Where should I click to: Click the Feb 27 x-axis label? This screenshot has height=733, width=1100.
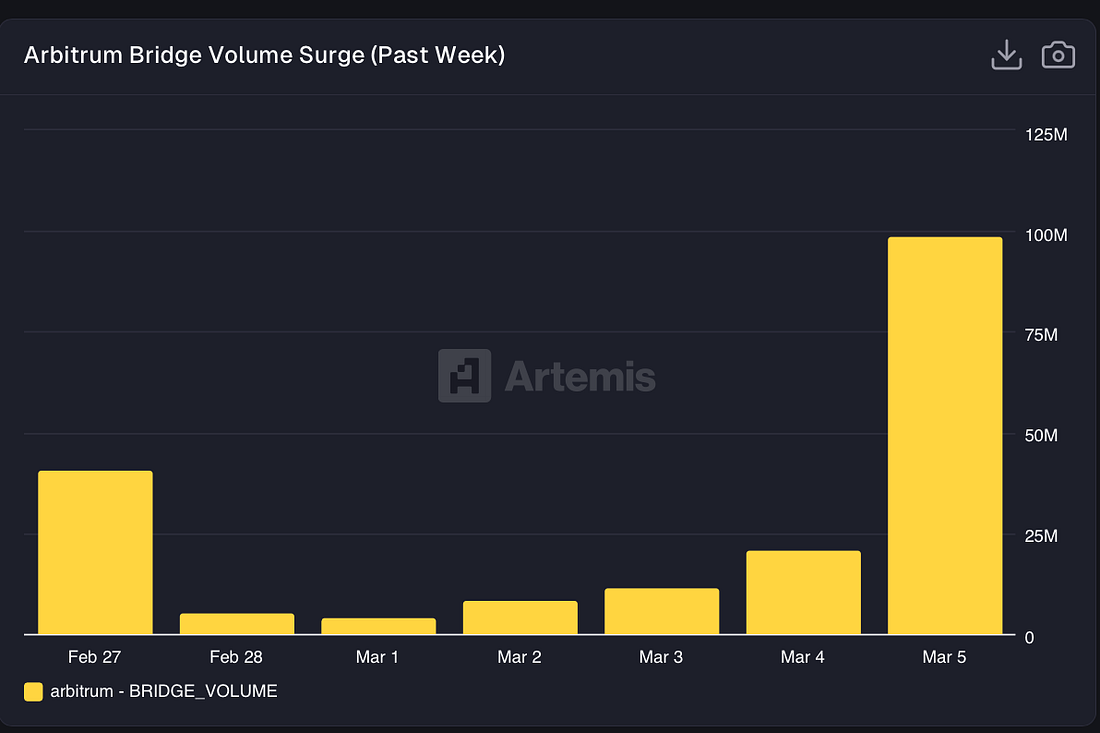pyautogui.click(x=95, y=657)
